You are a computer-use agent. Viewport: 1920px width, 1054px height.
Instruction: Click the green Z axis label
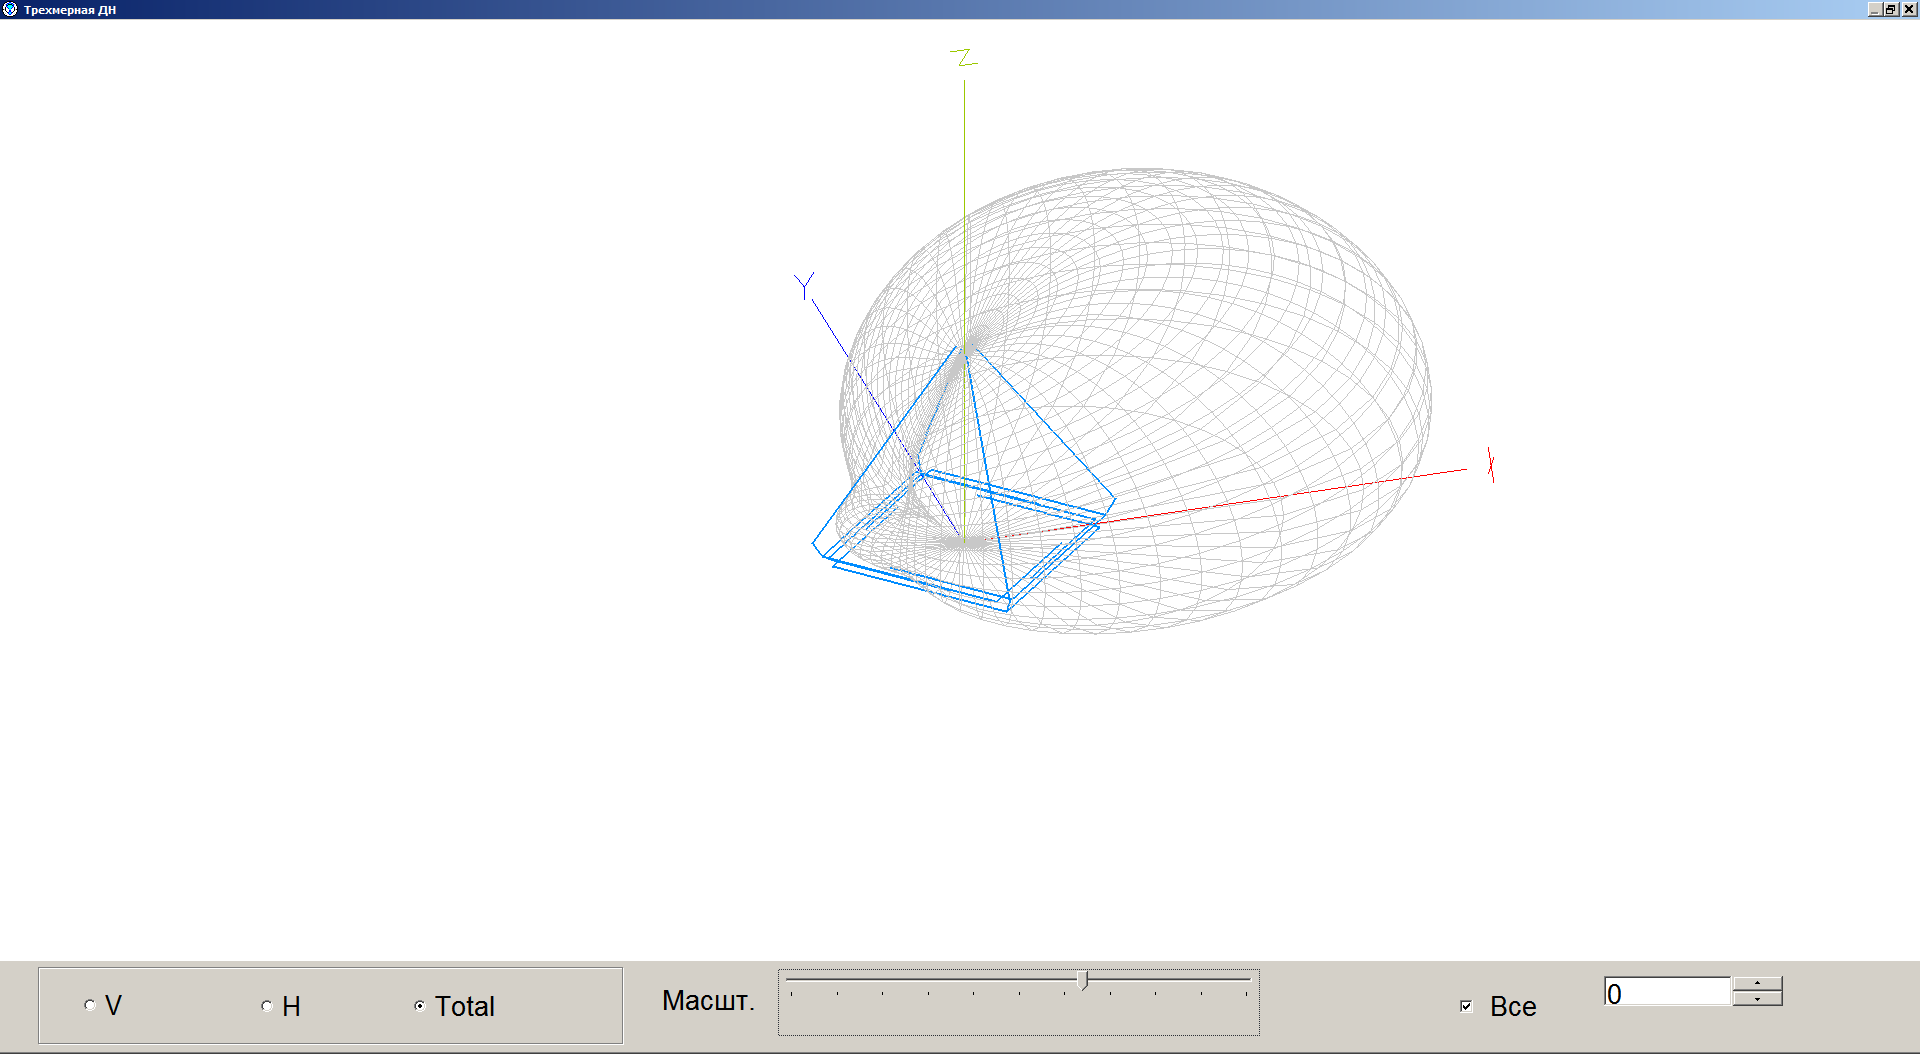tap(963, 58)
